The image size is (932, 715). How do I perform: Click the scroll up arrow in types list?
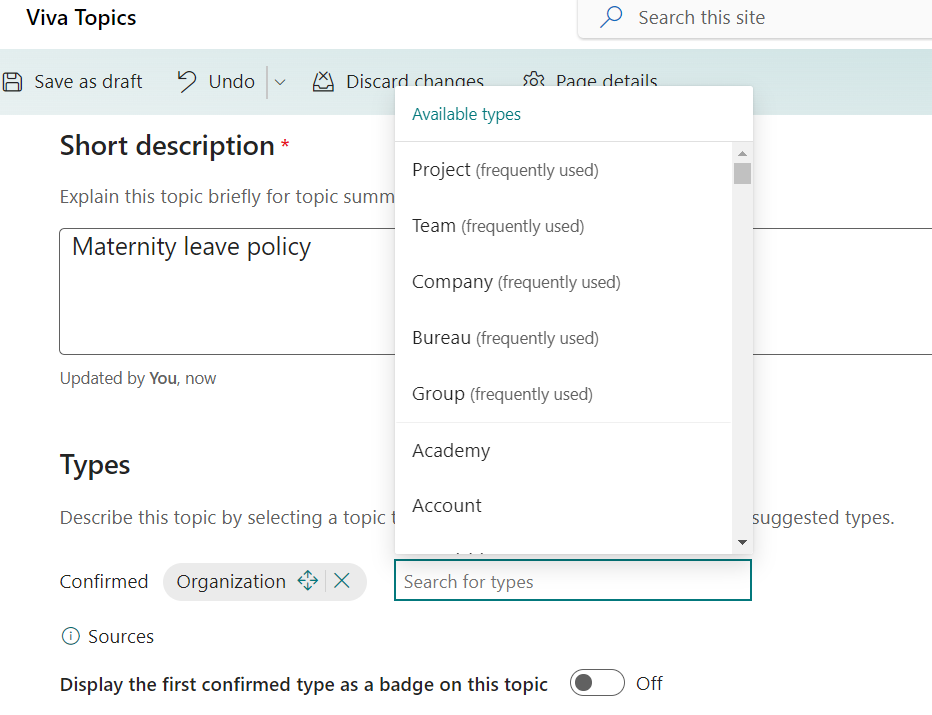742,153
